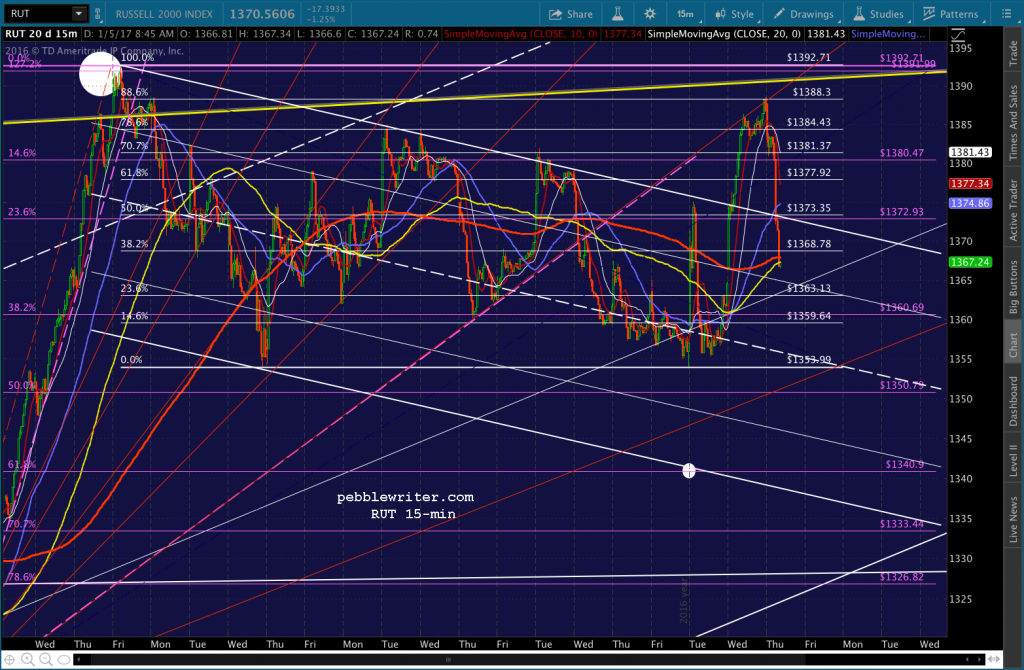Click the expand time axis arrows icon
Viewport: 1024px width, 670px height.
click(x=994, y=660)
